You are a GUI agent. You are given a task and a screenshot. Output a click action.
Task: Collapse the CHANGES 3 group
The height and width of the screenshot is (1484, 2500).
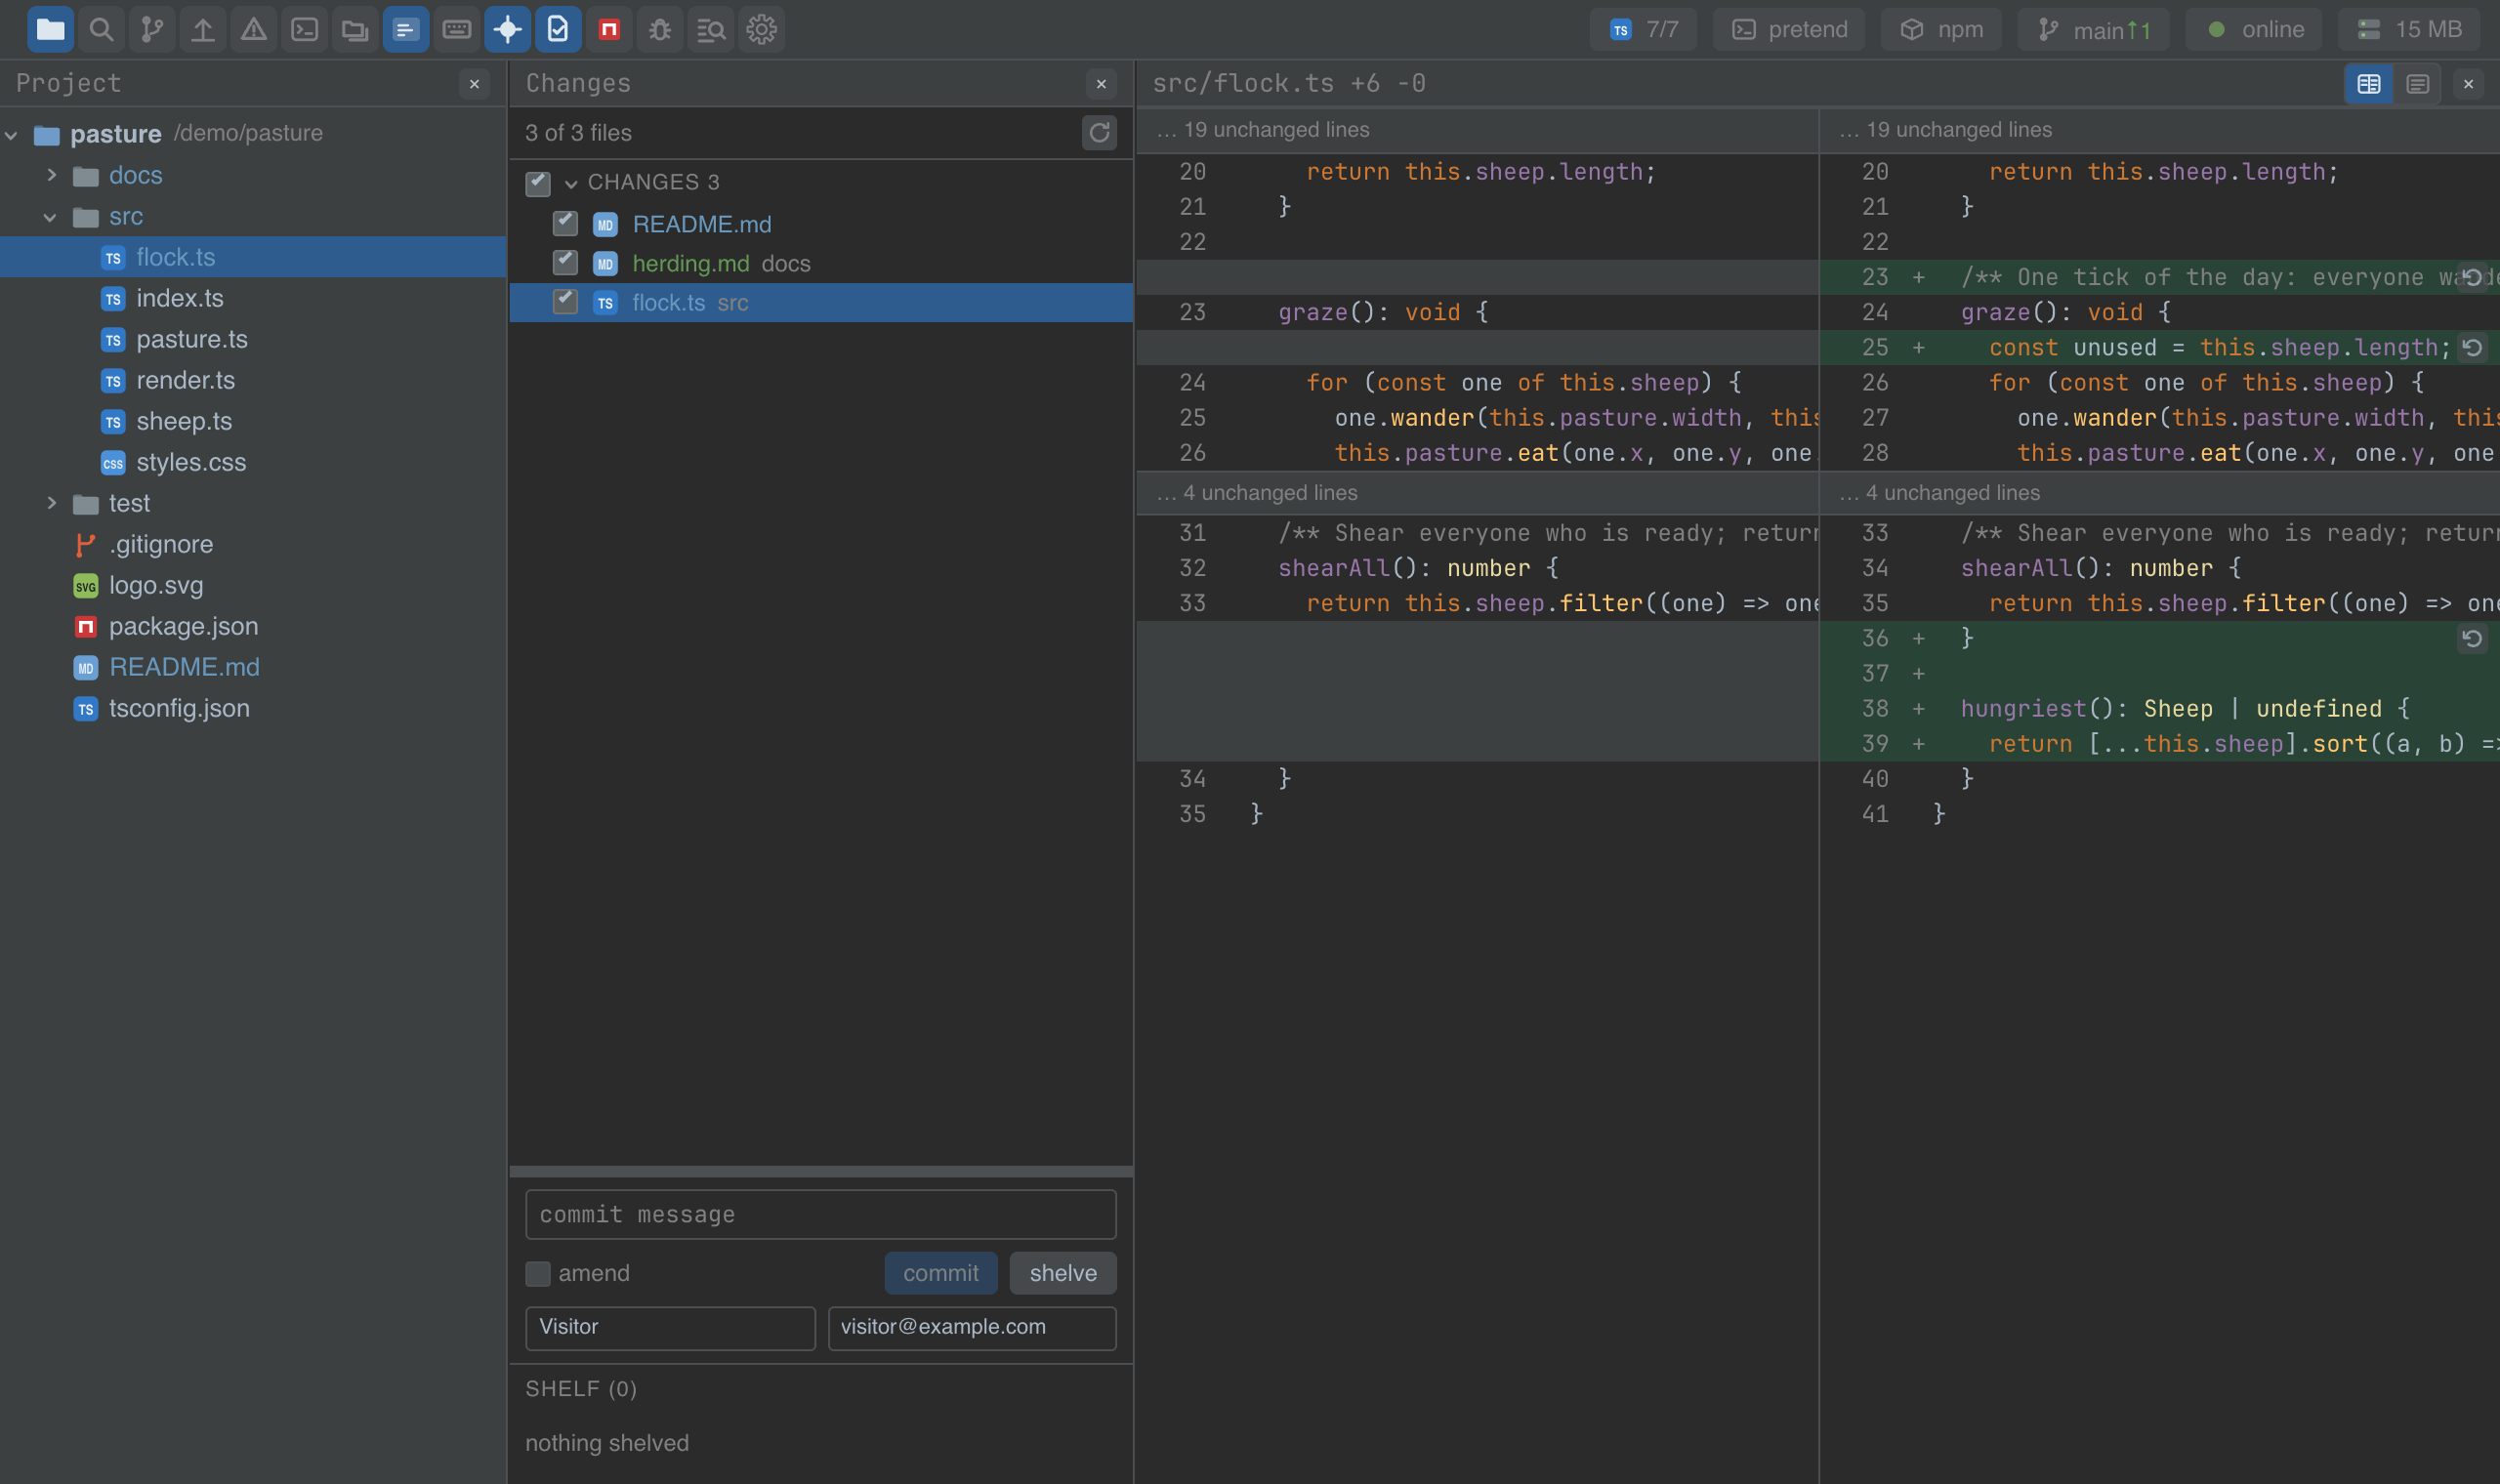(x=571, y=183)
